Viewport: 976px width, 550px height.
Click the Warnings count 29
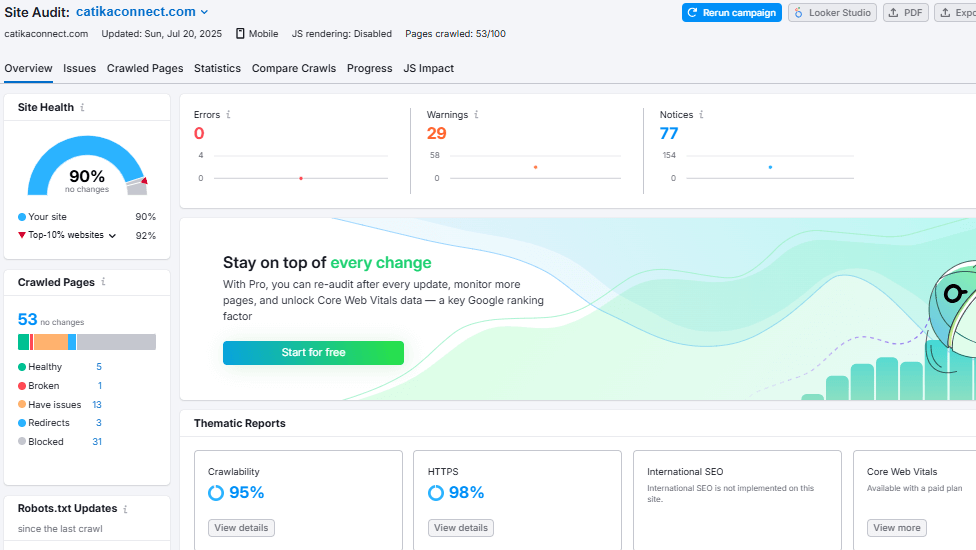point(436,133)
